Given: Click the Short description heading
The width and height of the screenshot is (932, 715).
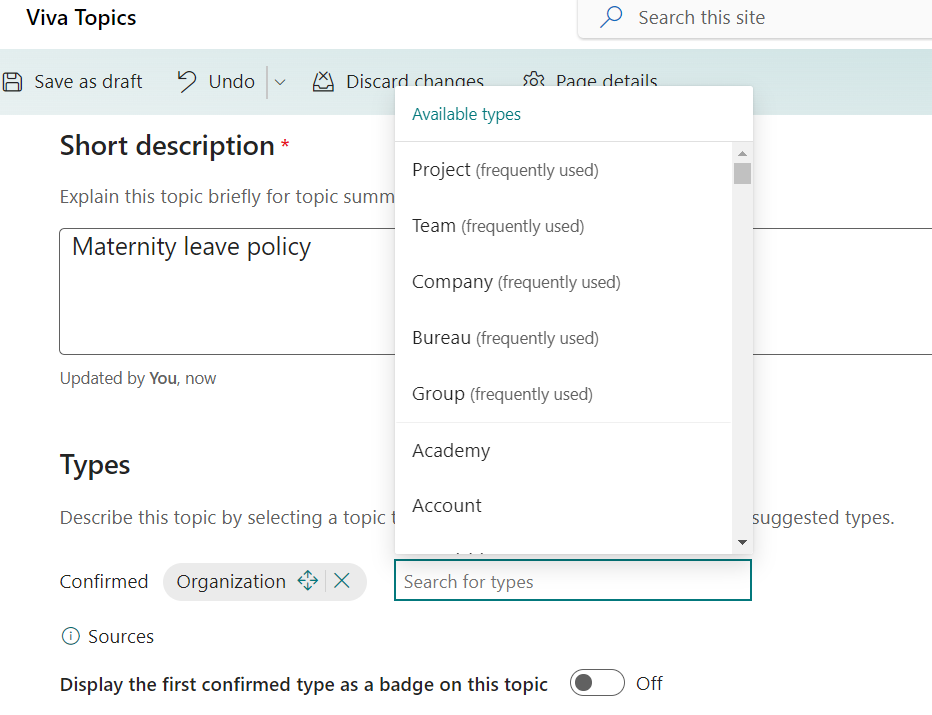Looking at the screenshot, I should pyautogui.click(x=167, y=146).
